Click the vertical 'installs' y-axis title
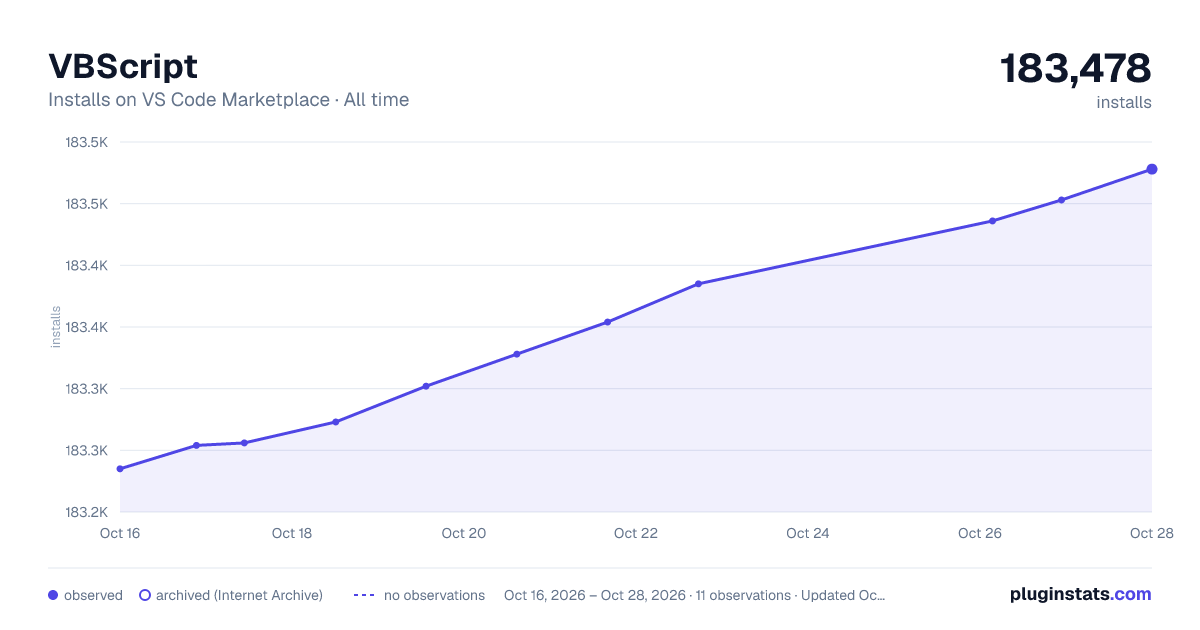Image resolution: width=1200 pixels, height=630 pixels. point(56,327)
